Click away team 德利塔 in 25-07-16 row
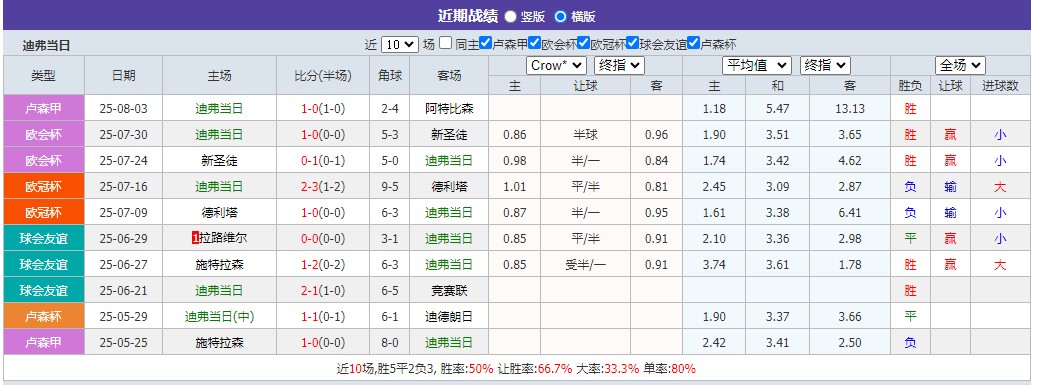The width and height of the screenshot is (1037, 385). coord(449,187)
